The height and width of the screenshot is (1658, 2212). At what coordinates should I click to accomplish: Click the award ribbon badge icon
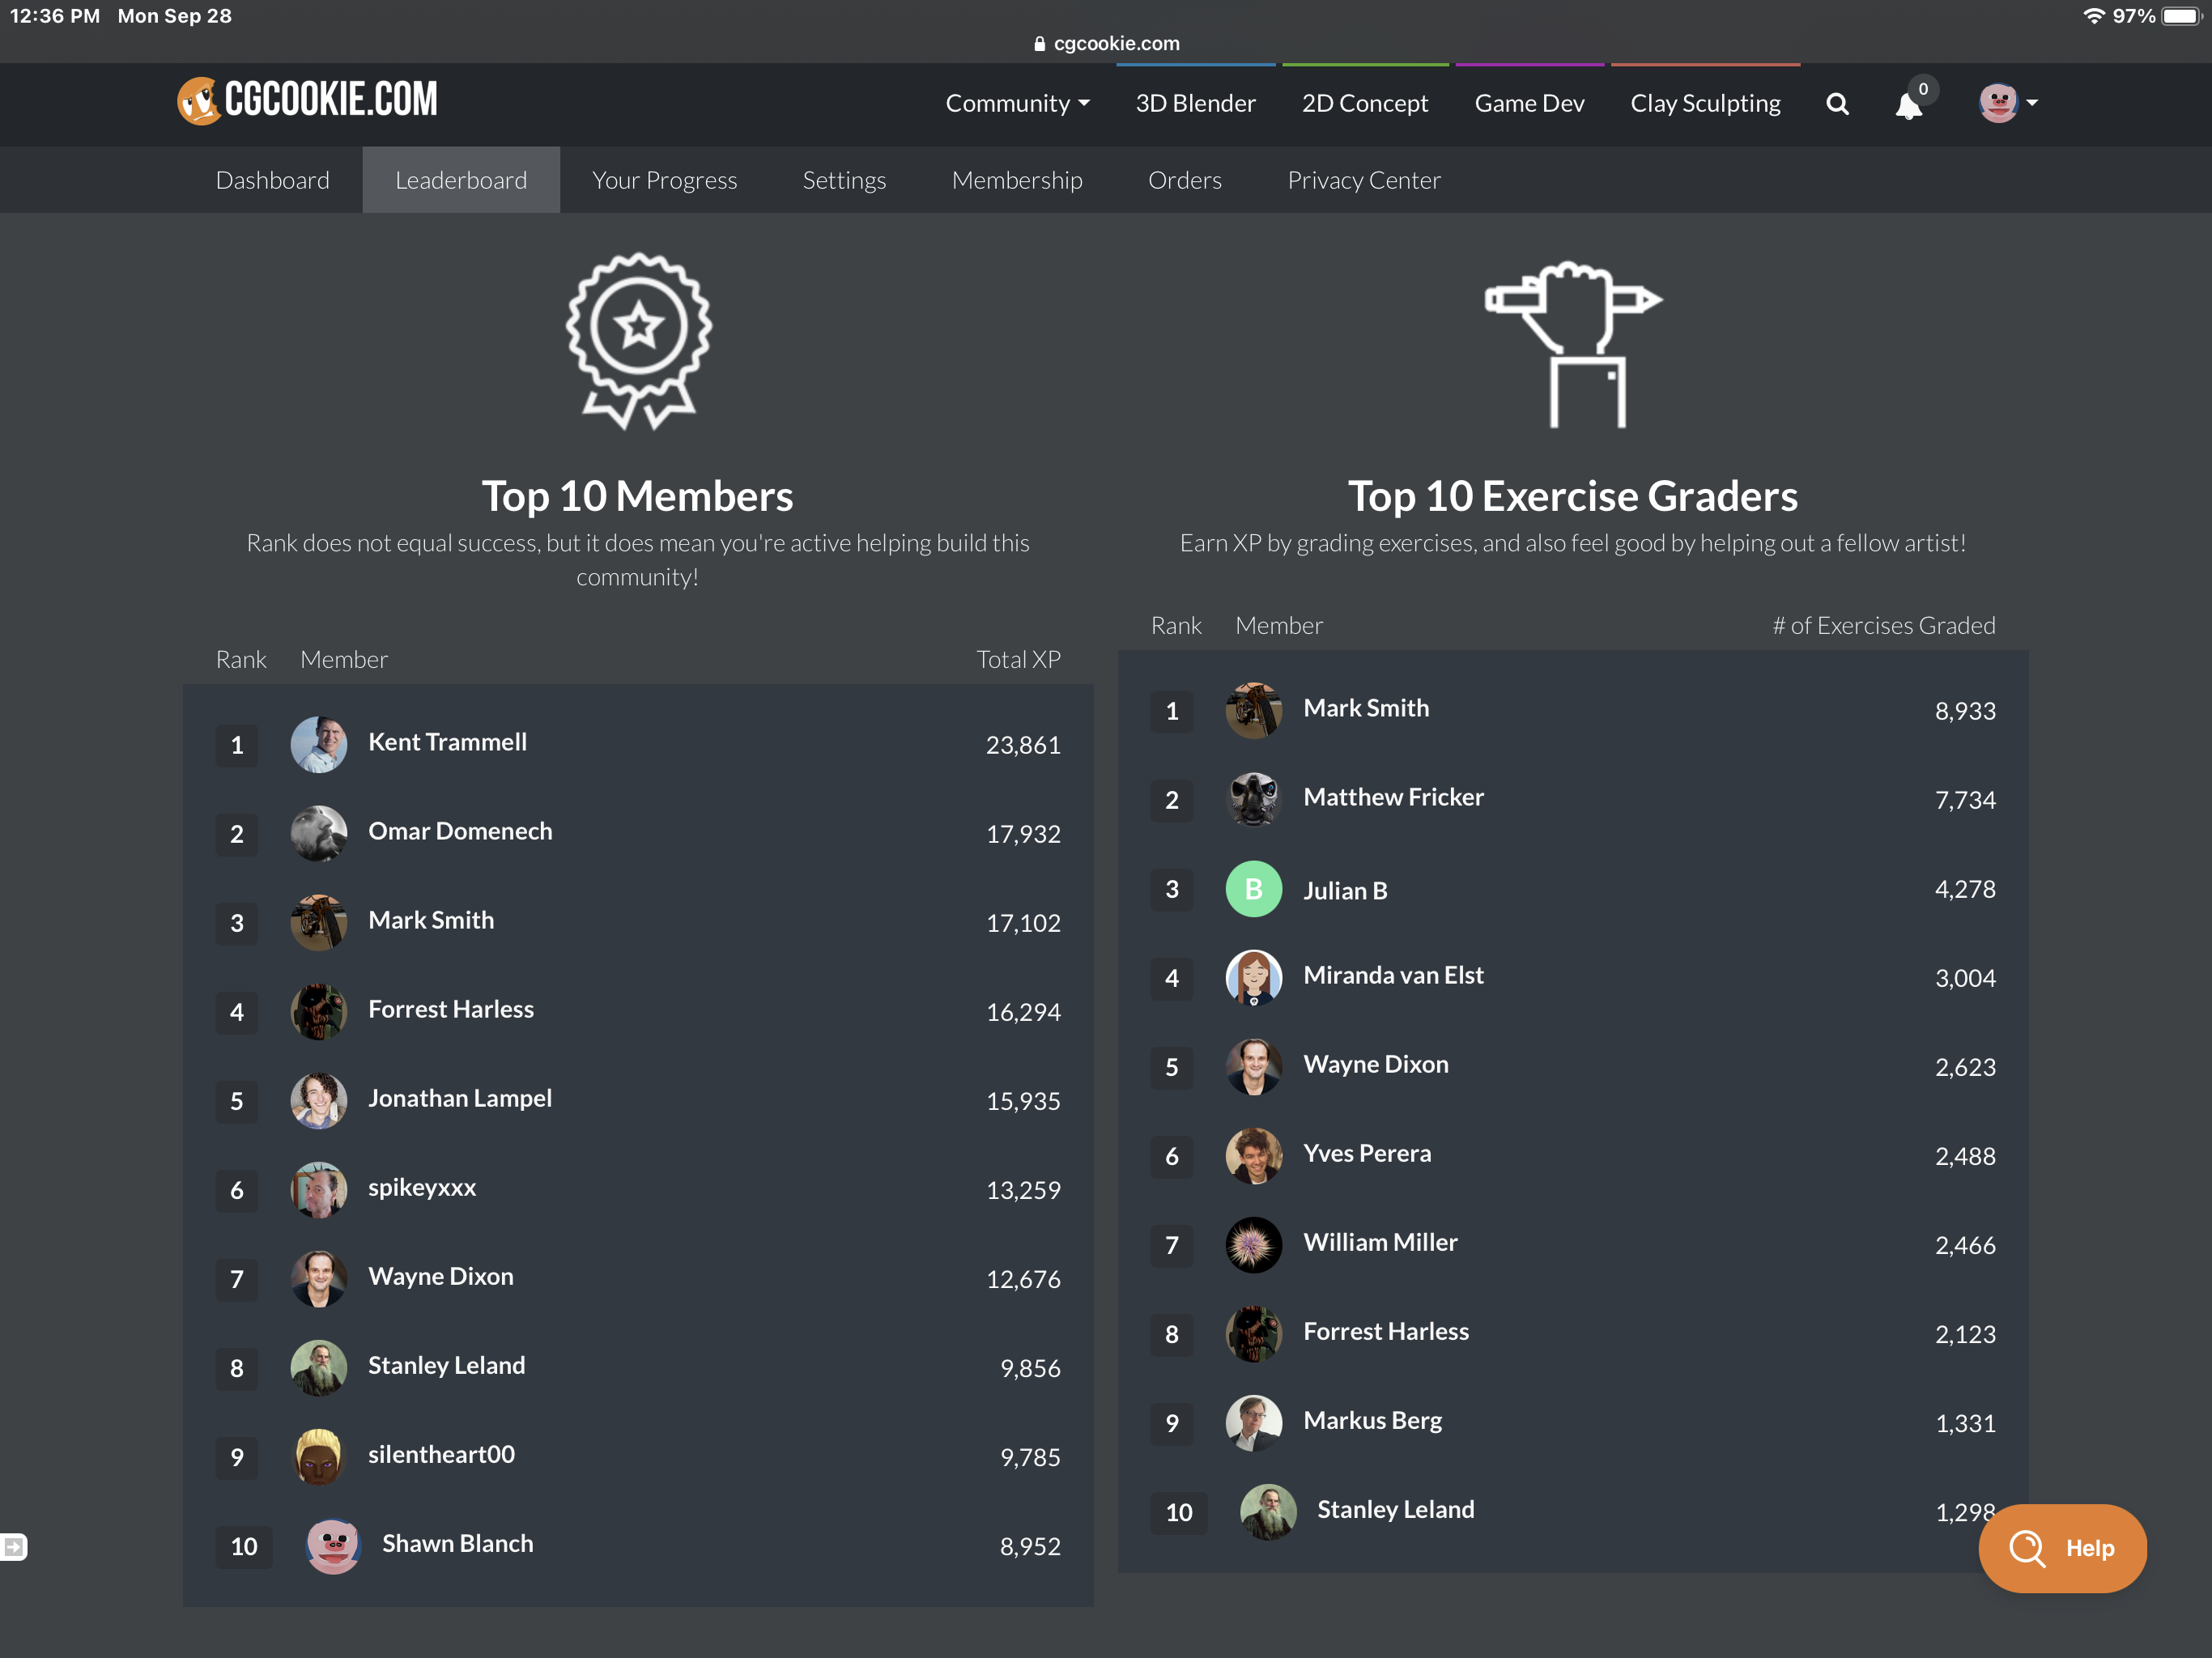pyautogui.click(x=638, y=341)
